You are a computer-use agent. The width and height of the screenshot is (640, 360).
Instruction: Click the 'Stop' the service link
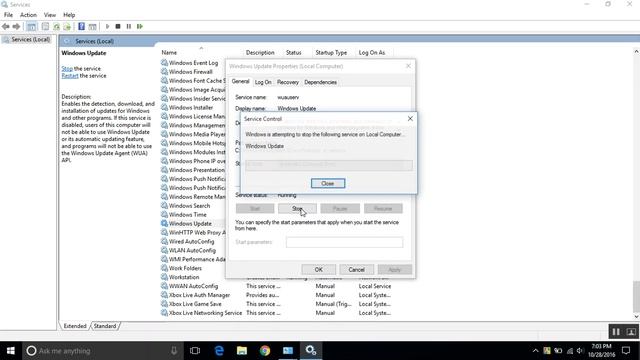click(67, 69)
